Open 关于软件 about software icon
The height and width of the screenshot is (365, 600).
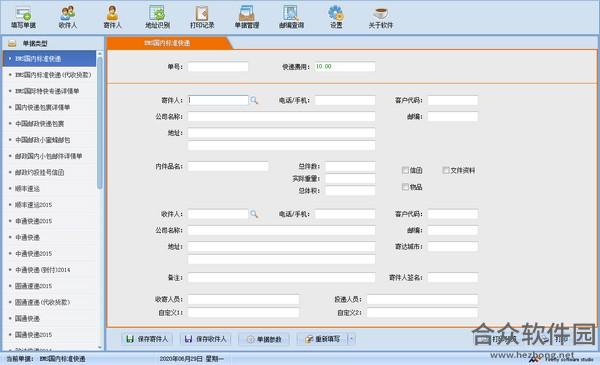[381, 18]
